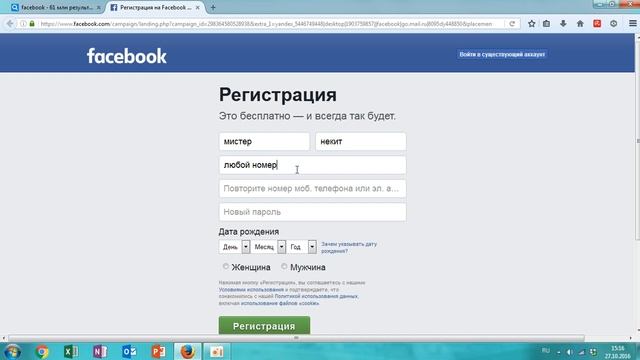This screenshot has width=640, height=360.
Task: Launch Chrome from the taskbar
Action: [x=42, y=351]
